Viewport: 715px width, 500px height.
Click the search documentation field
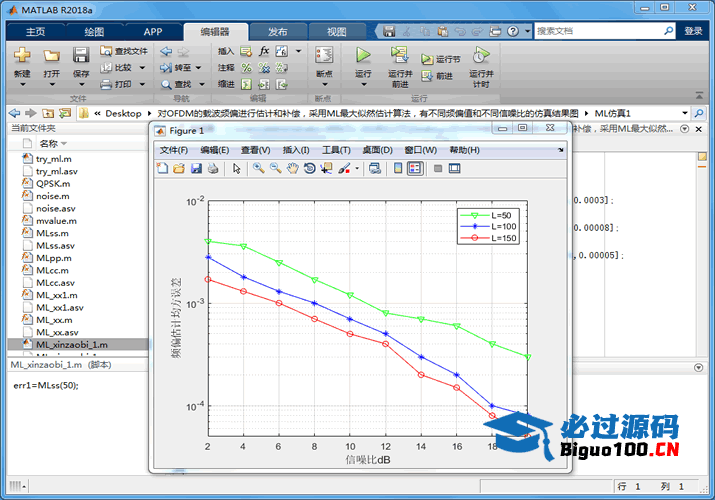point(598,31)
